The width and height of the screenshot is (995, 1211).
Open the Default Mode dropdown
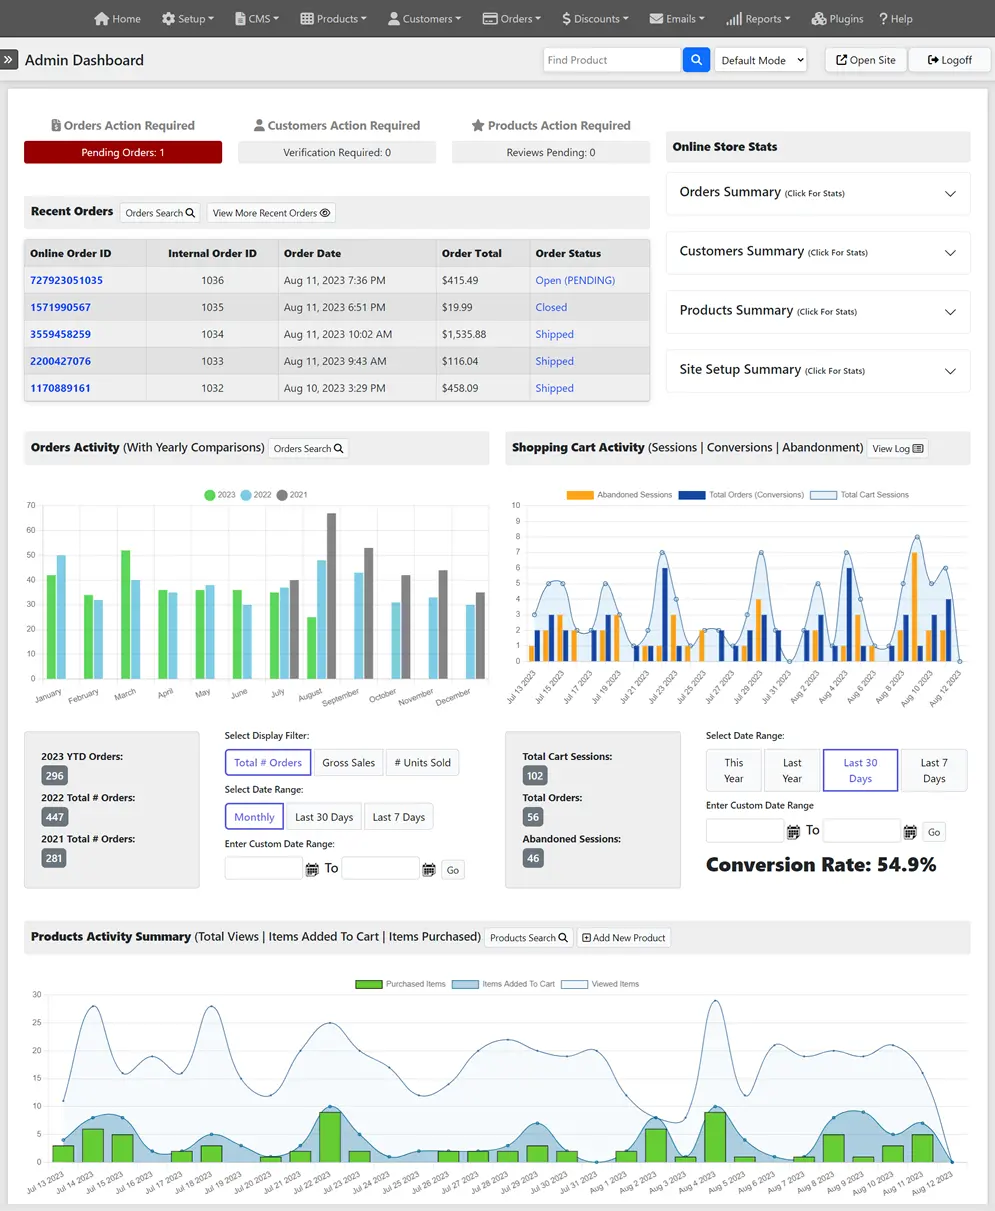coord(761,60)
